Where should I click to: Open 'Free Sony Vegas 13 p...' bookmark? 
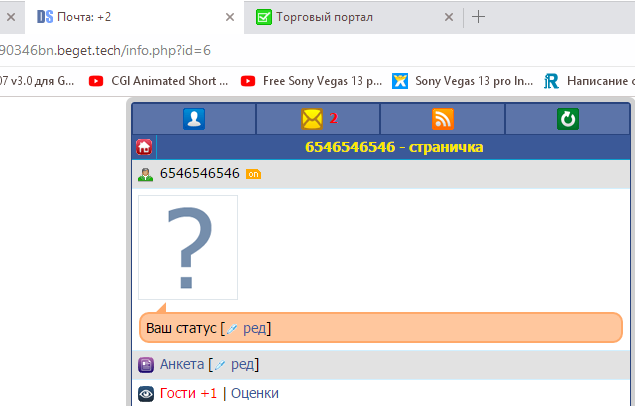pyautogui.click(x=311, y=81)
